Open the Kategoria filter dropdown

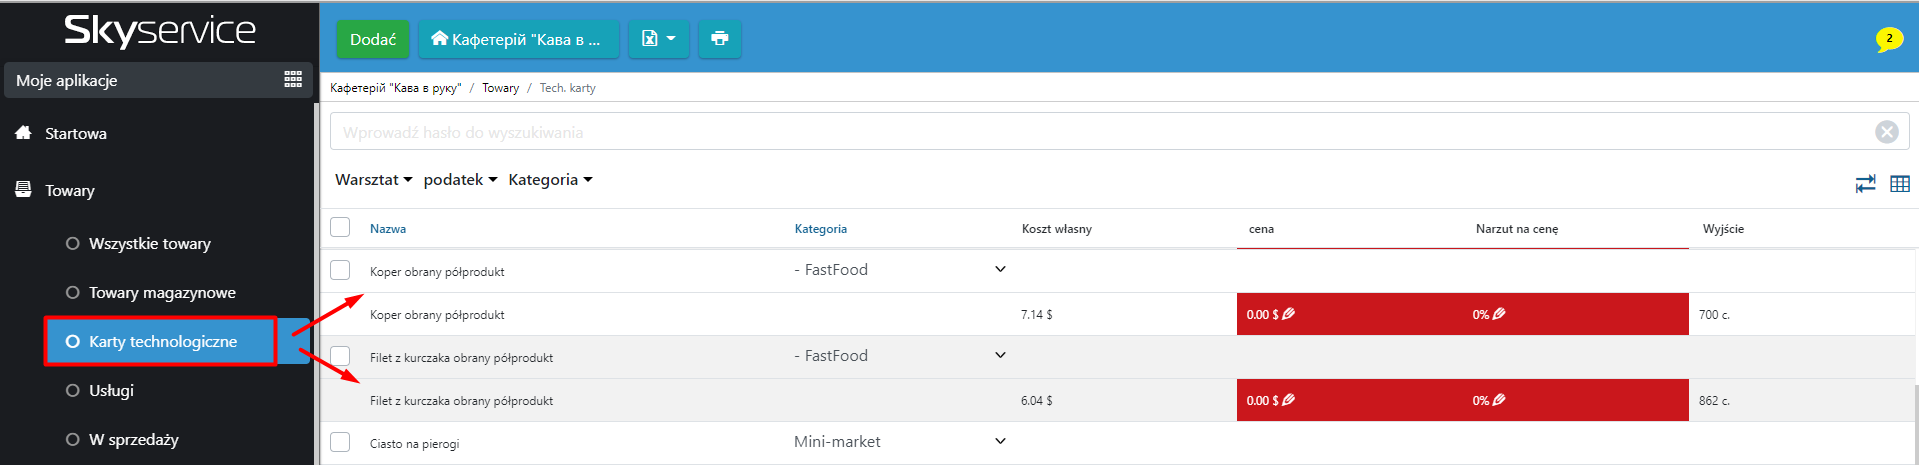(x=550, y=180)
